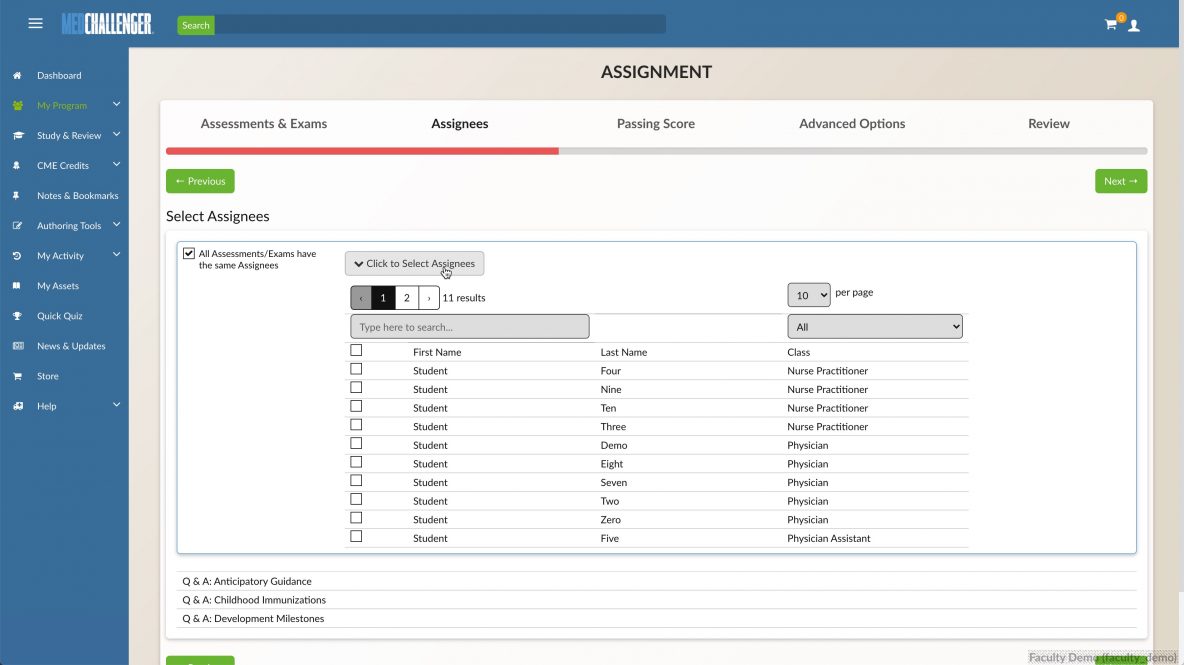Jump to the Review step

1049,124
